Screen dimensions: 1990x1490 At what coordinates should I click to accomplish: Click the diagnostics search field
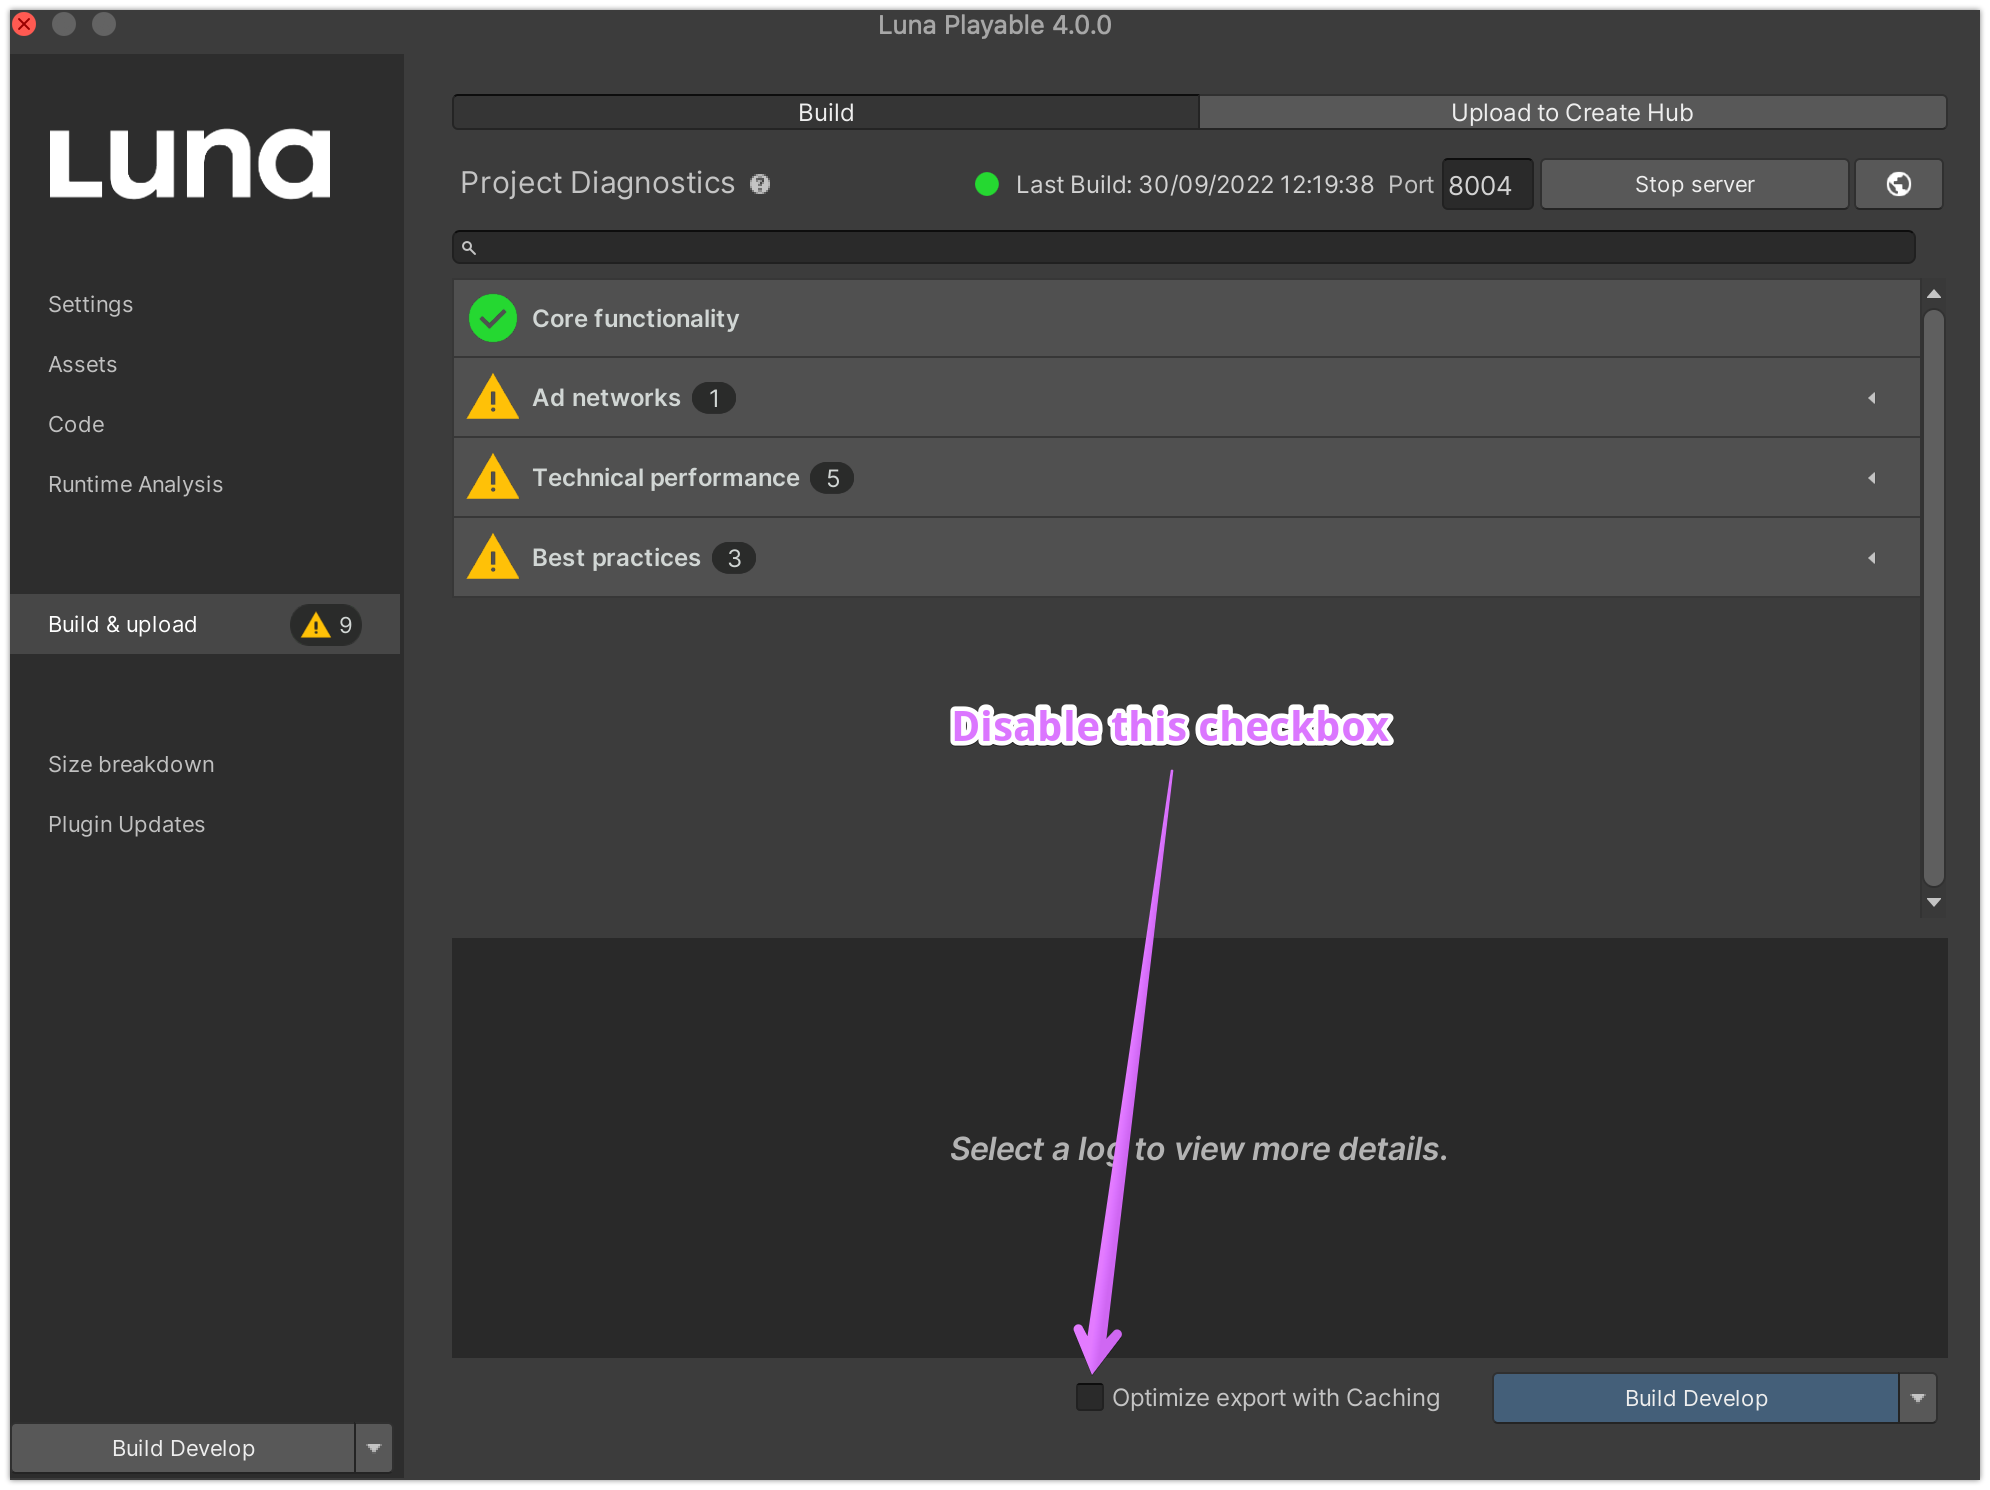(x=1184, y=247)
